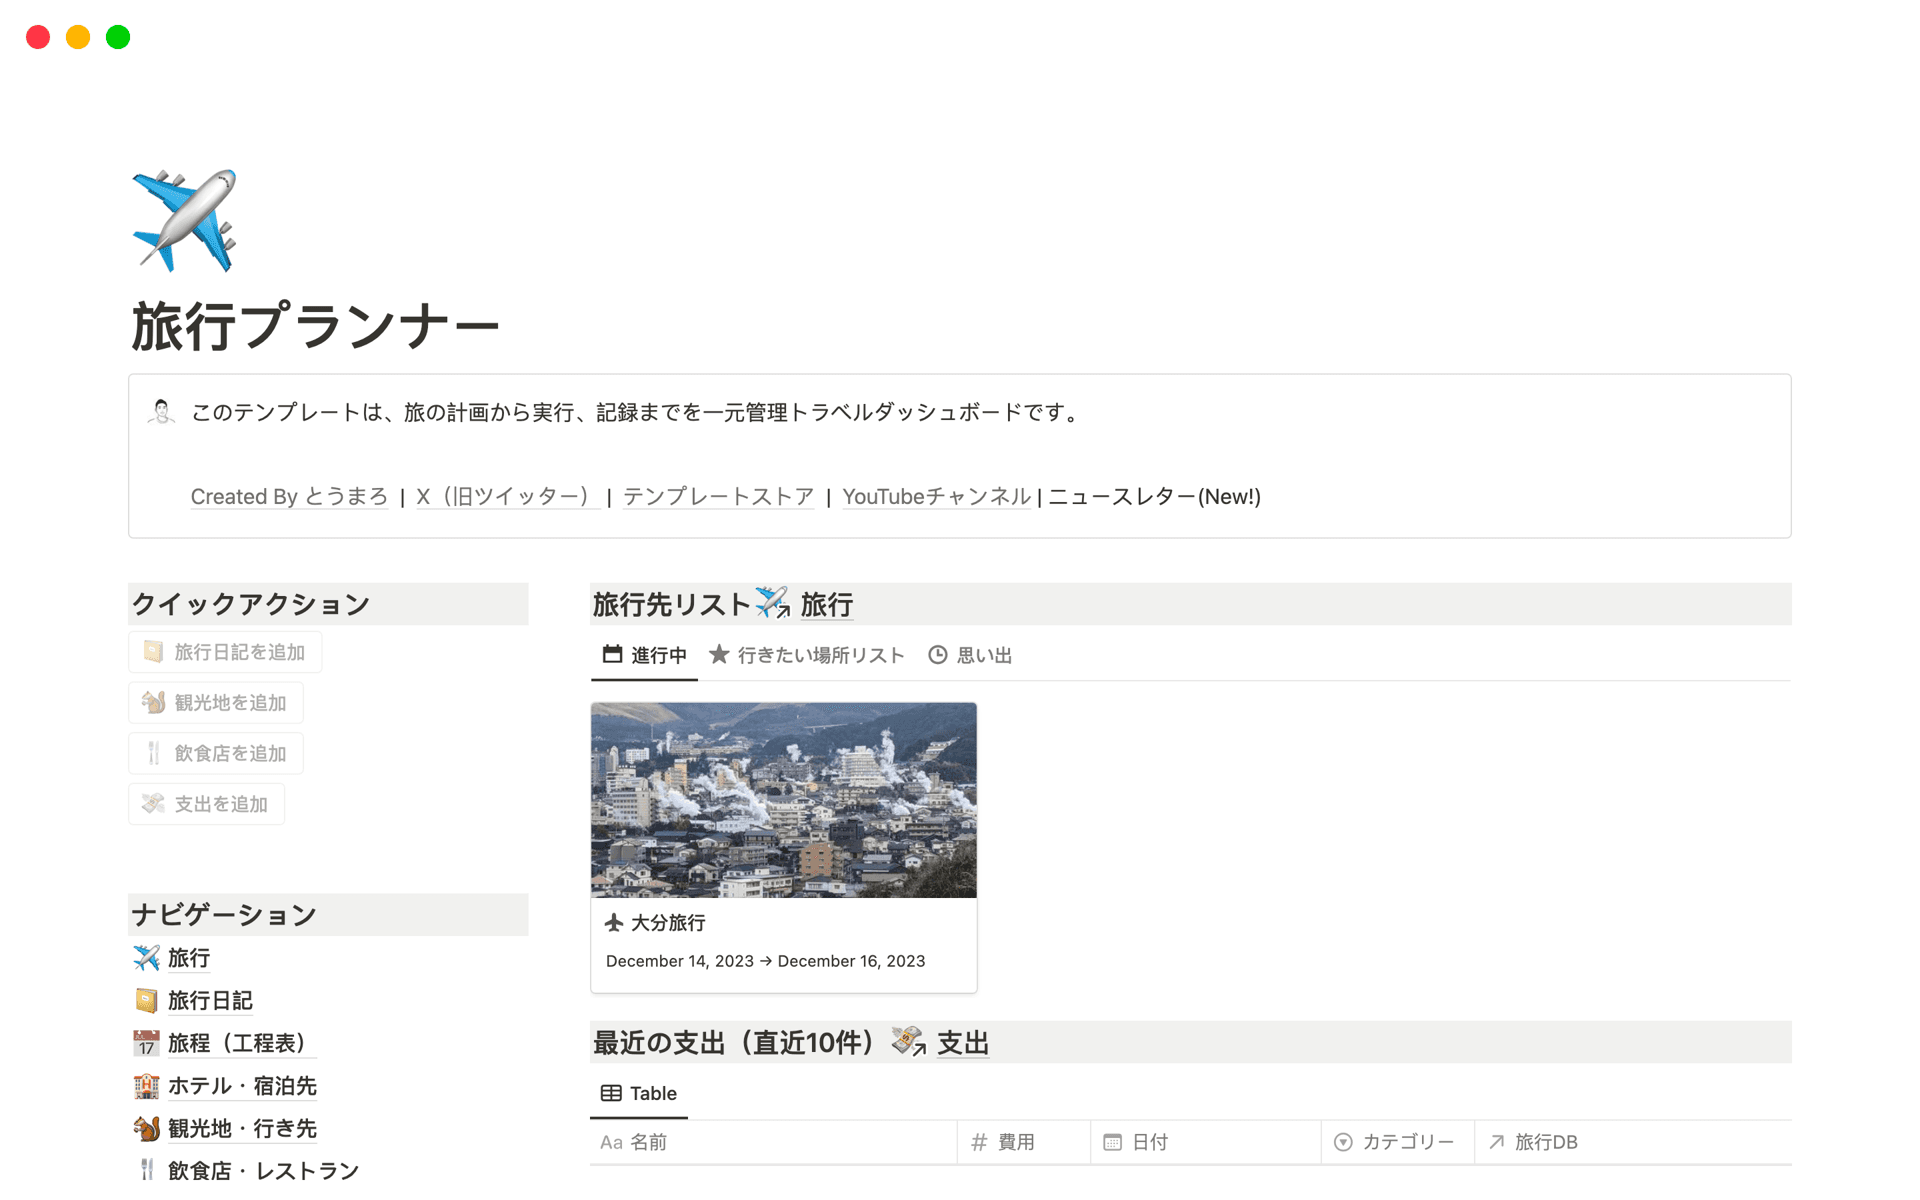Select the Table view icon under 最近の支出
The height and width of the screenshot is (1200, 1920).
pyautogui.click(x=612, y=1093)
